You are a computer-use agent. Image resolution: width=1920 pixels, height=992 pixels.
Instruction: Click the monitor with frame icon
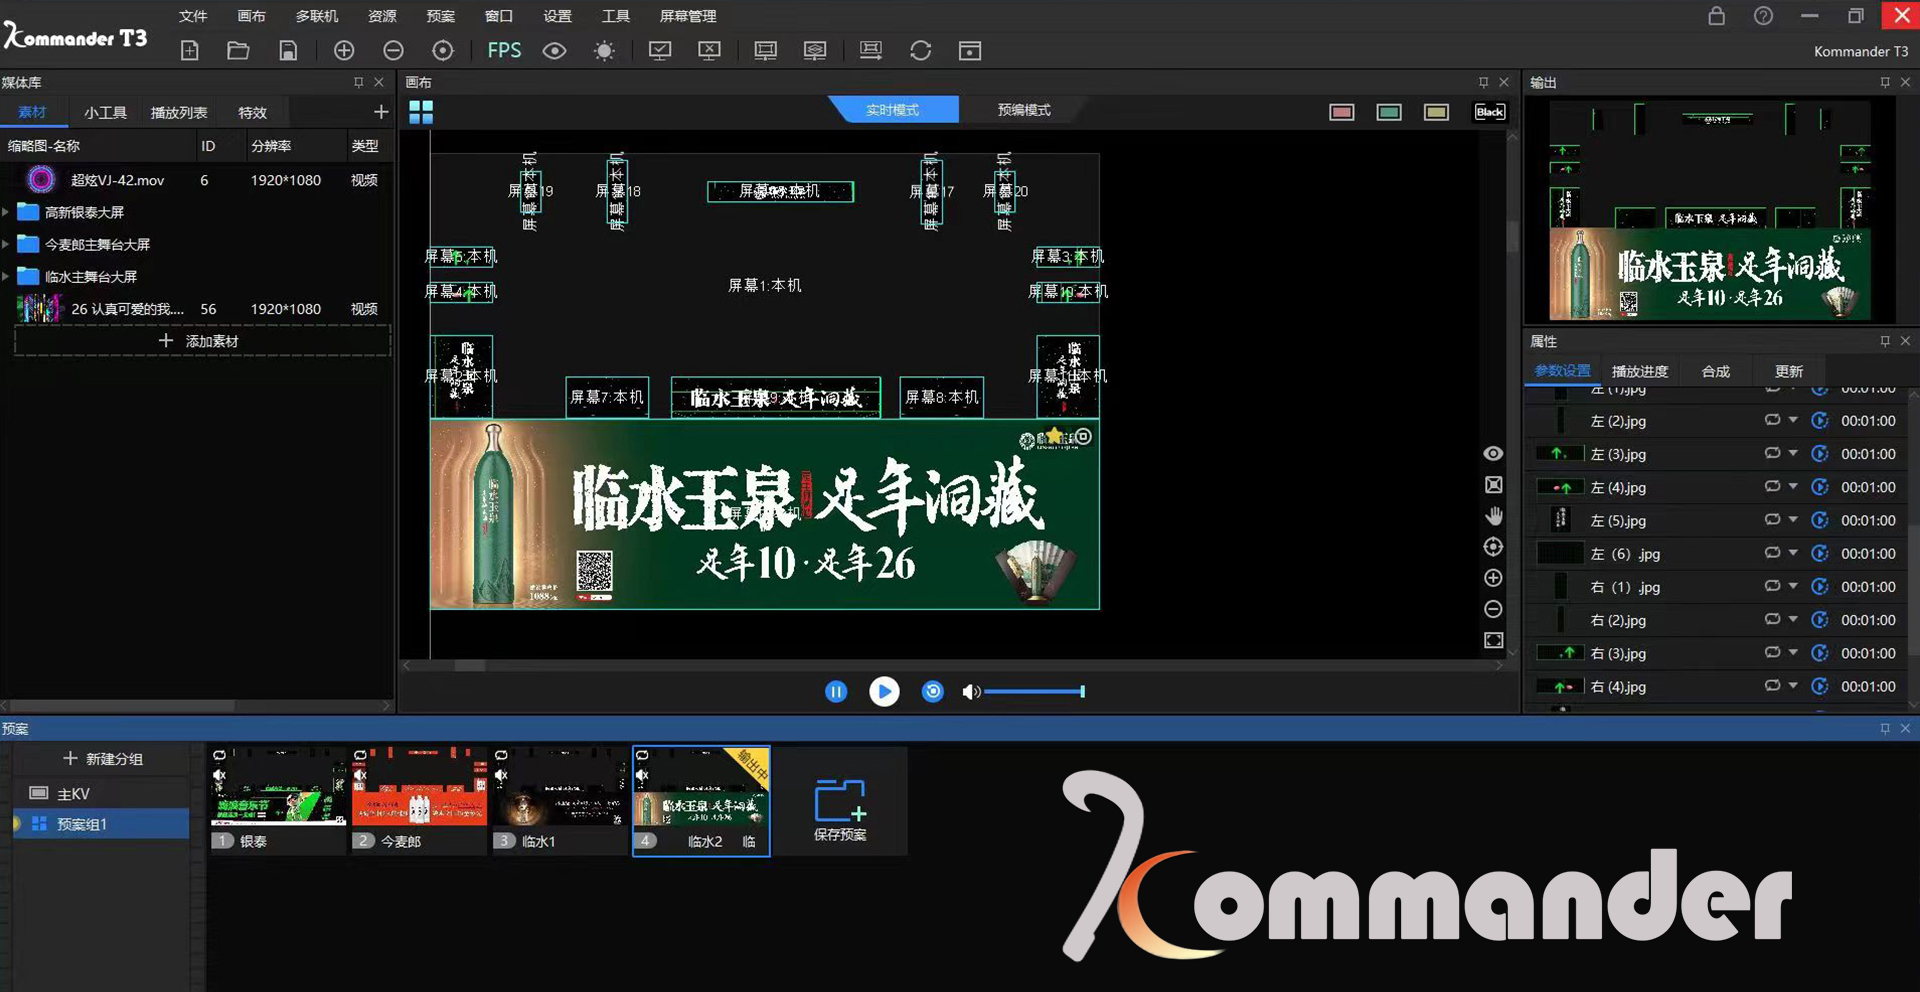[x=765, y=50]
